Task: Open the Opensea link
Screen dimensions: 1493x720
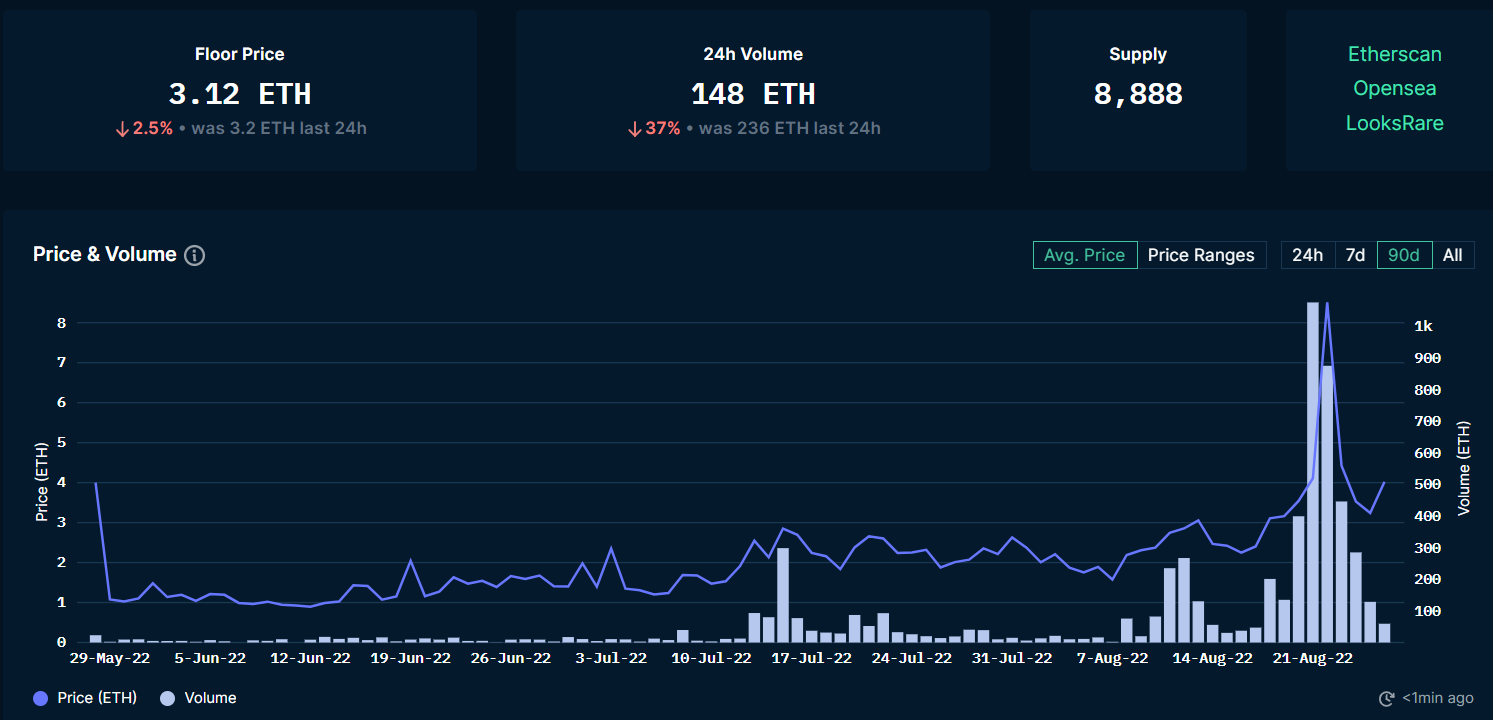Action: (1394, 88)
